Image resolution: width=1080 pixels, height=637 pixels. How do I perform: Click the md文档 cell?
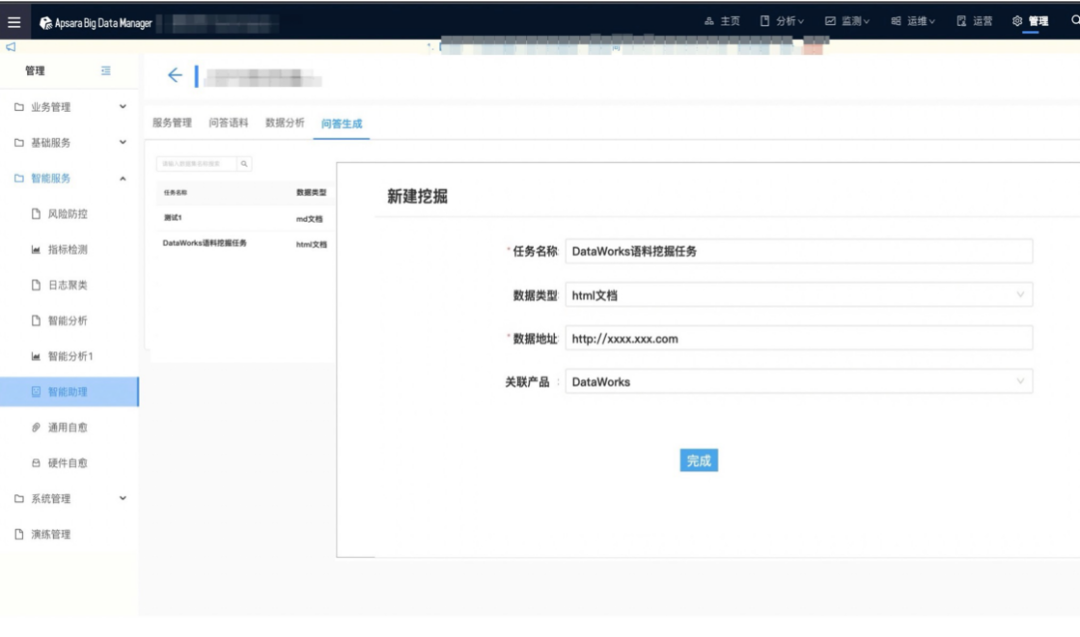[x=309, y=219]
